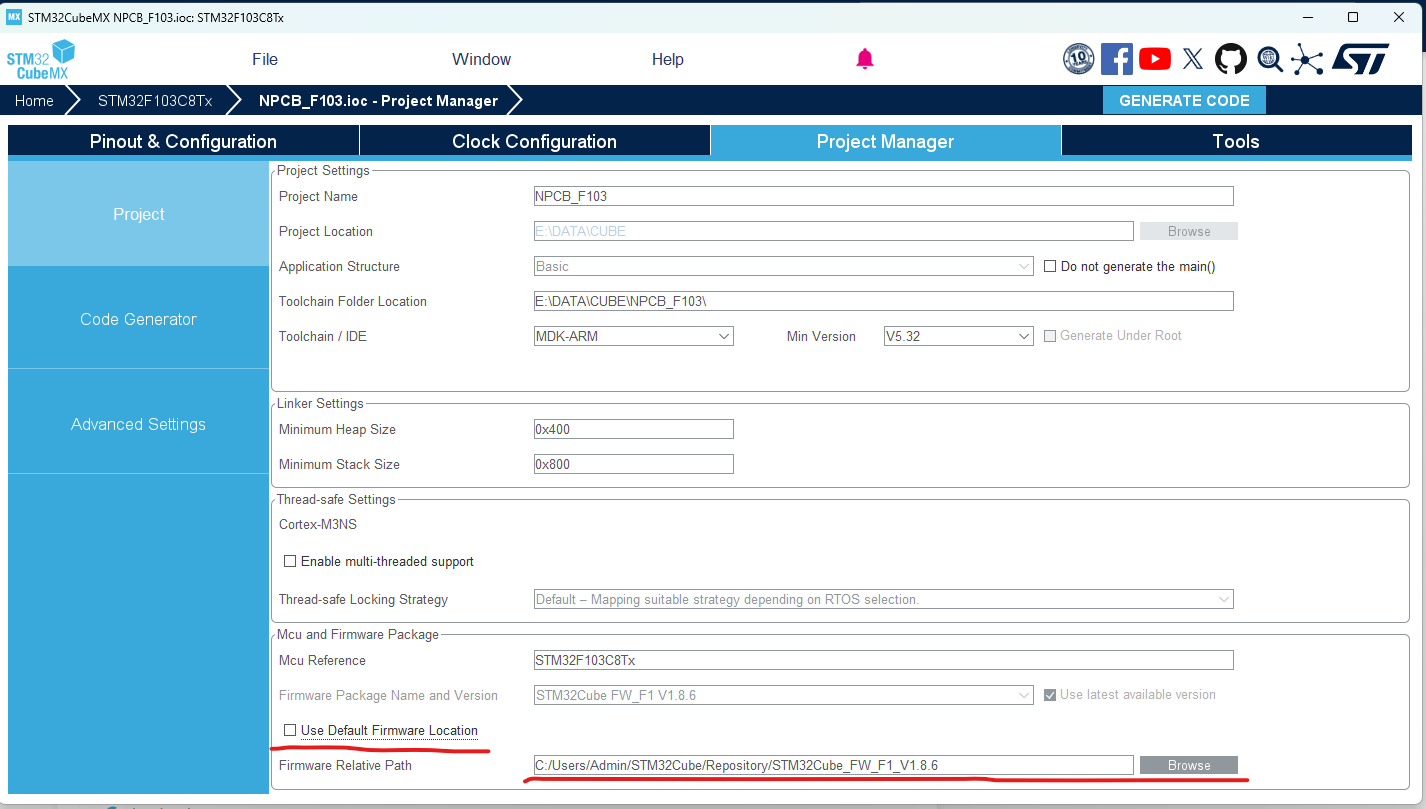1426x809 pixels.
Task: Browse for the Firmware Relative Path
Action: click(x=1188, y=765)
